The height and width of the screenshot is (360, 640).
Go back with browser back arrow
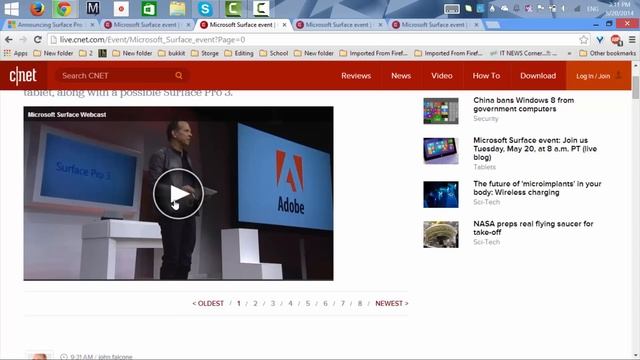coord(9,40)
